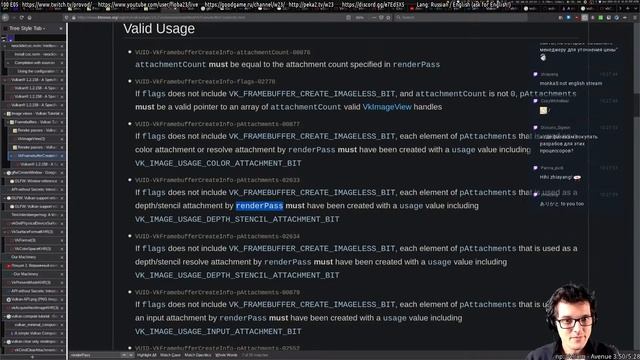Click the green extension icon in toolbar

tap(600, 18)
